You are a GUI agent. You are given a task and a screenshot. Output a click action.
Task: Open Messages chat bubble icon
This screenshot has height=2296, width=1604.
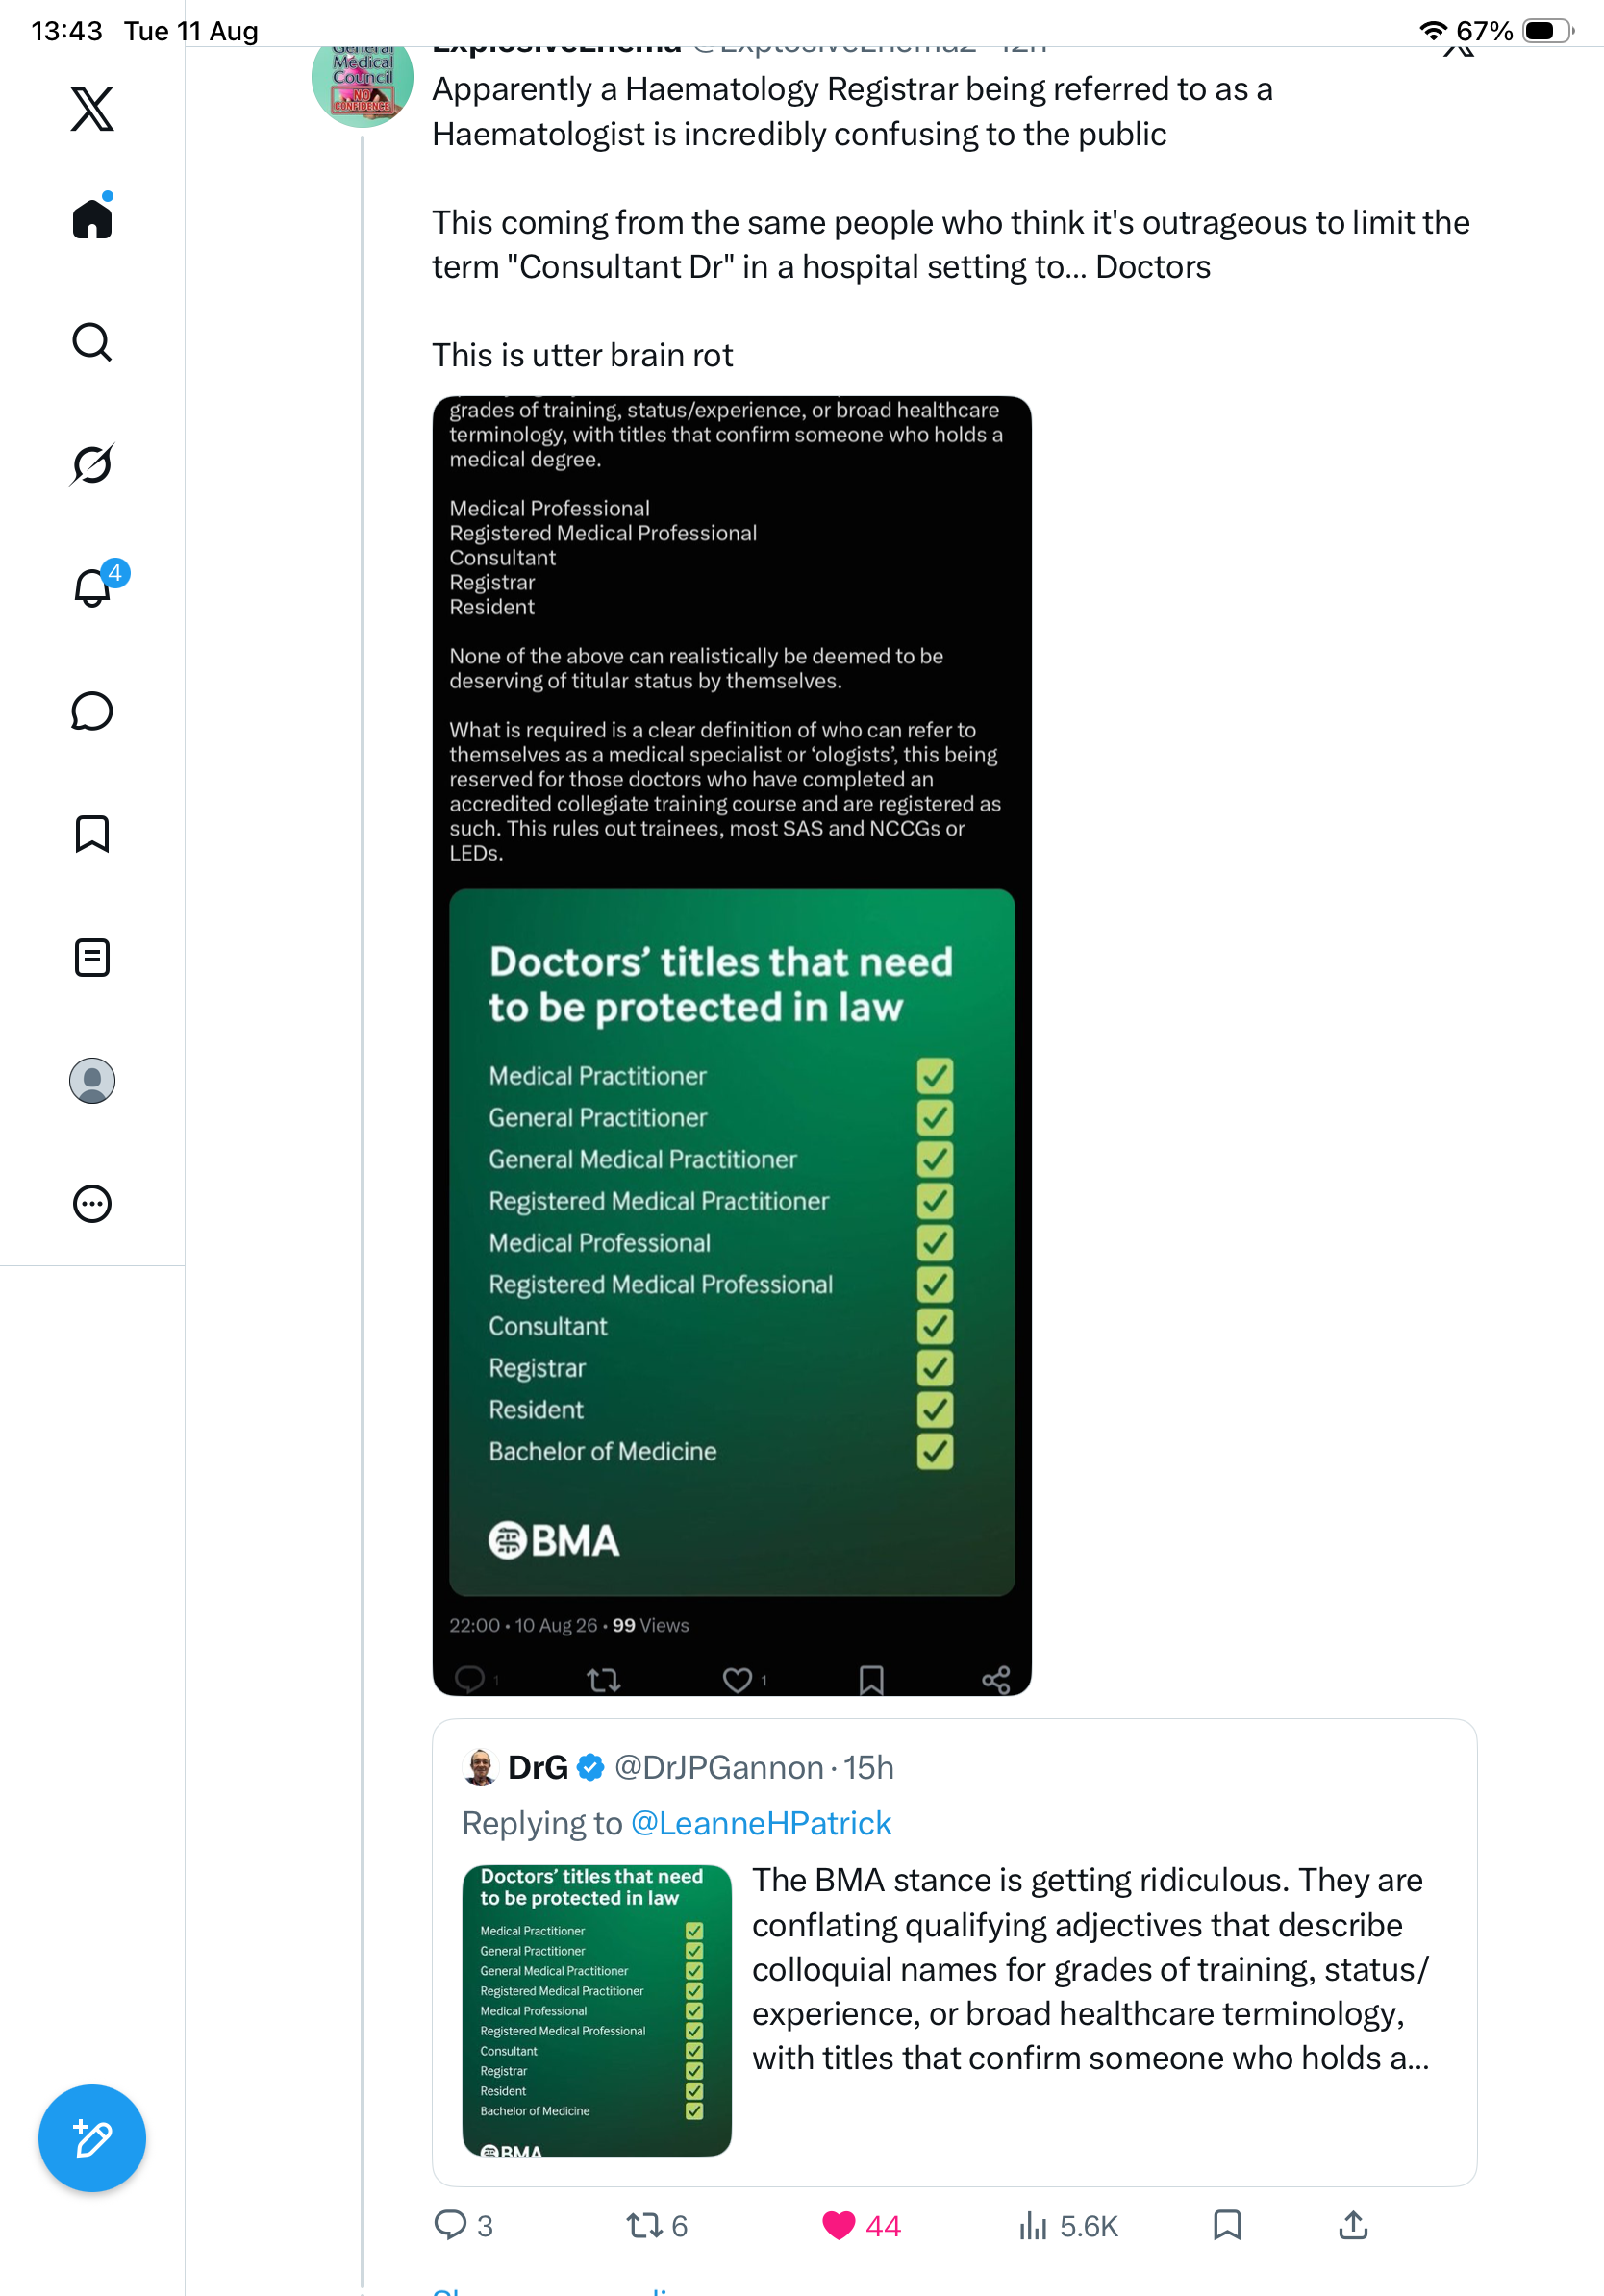tap(92, 711)
